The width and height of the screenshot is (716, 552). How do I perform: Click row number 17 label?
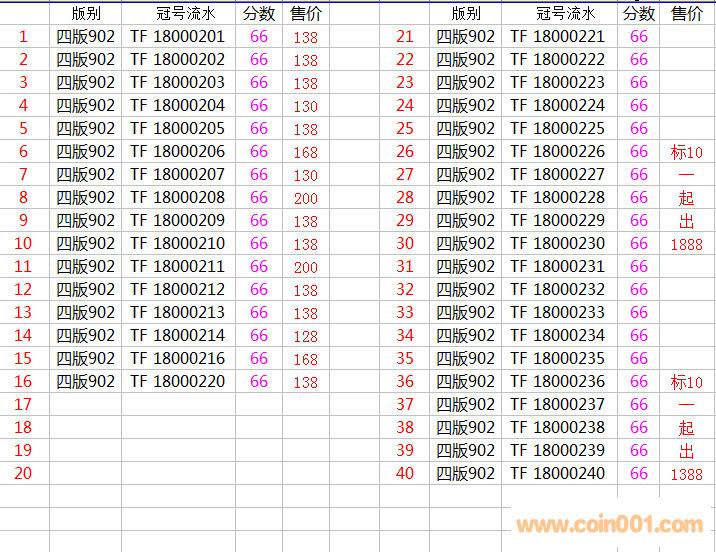(24, 405)
